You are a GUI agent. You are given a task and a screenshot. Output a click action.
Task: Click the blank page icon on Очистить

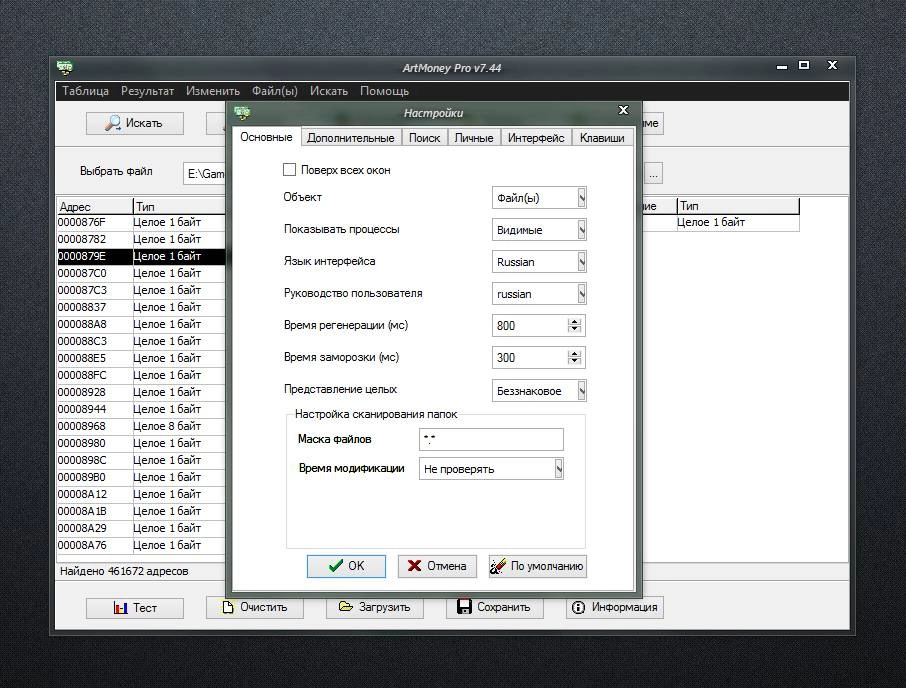(228, 607)
